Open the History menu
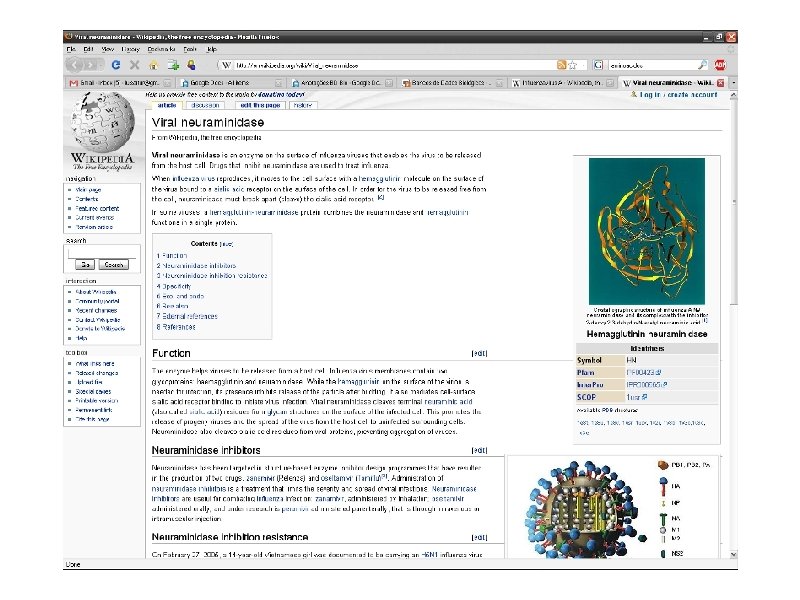This screenshot has height=600, width=800. pyautogui.click(x=130, y=49)
